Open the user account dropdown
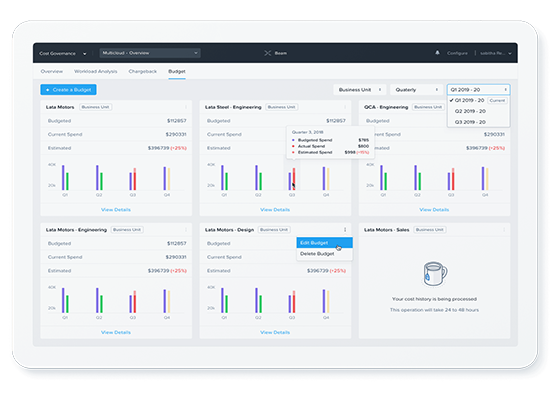 click(x=496, y=53)
